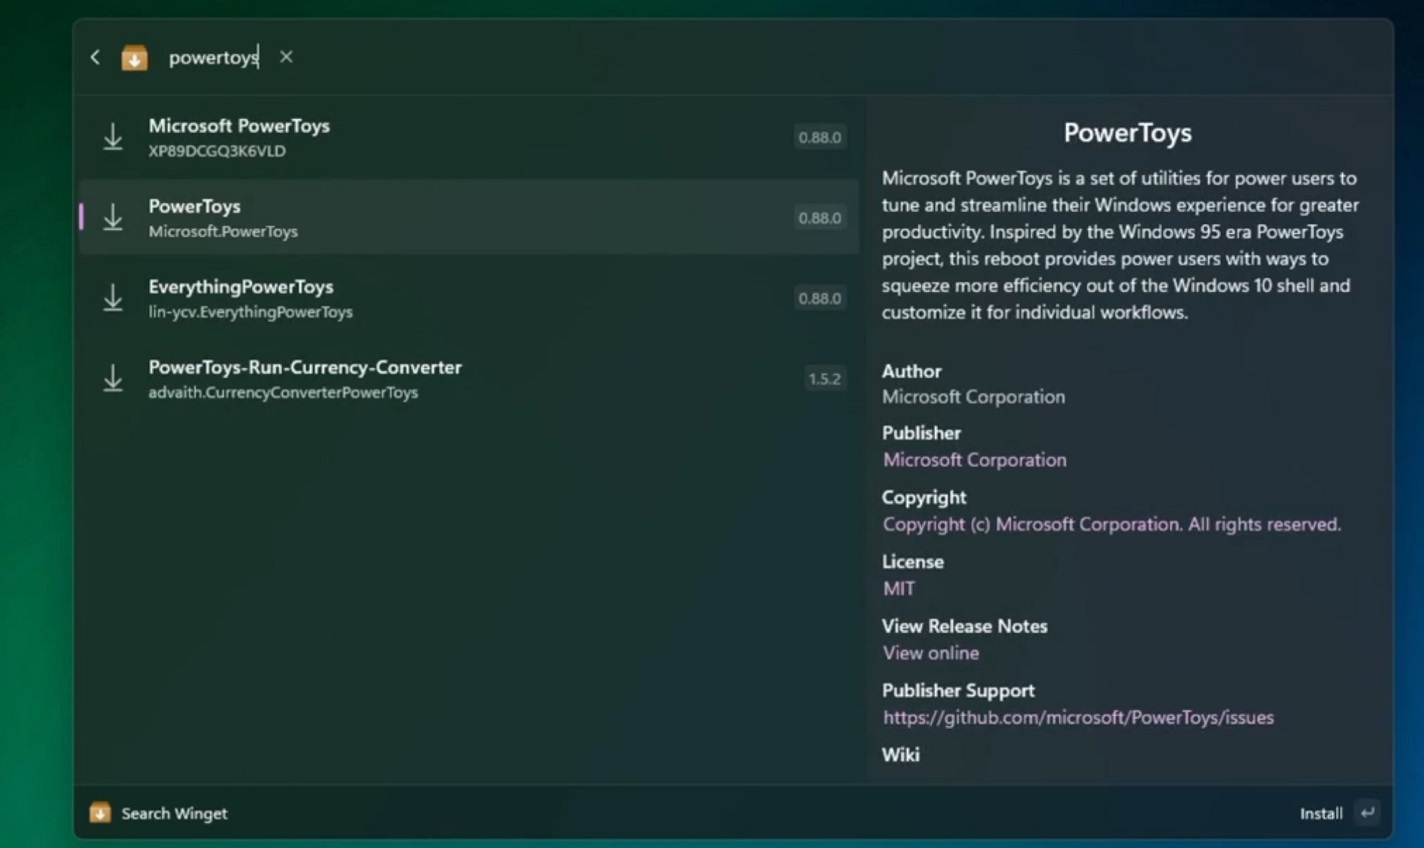This screenshot has height=848, width=1424.
Task: Click the WinGet package icon beside search
Action: [134, 58]
